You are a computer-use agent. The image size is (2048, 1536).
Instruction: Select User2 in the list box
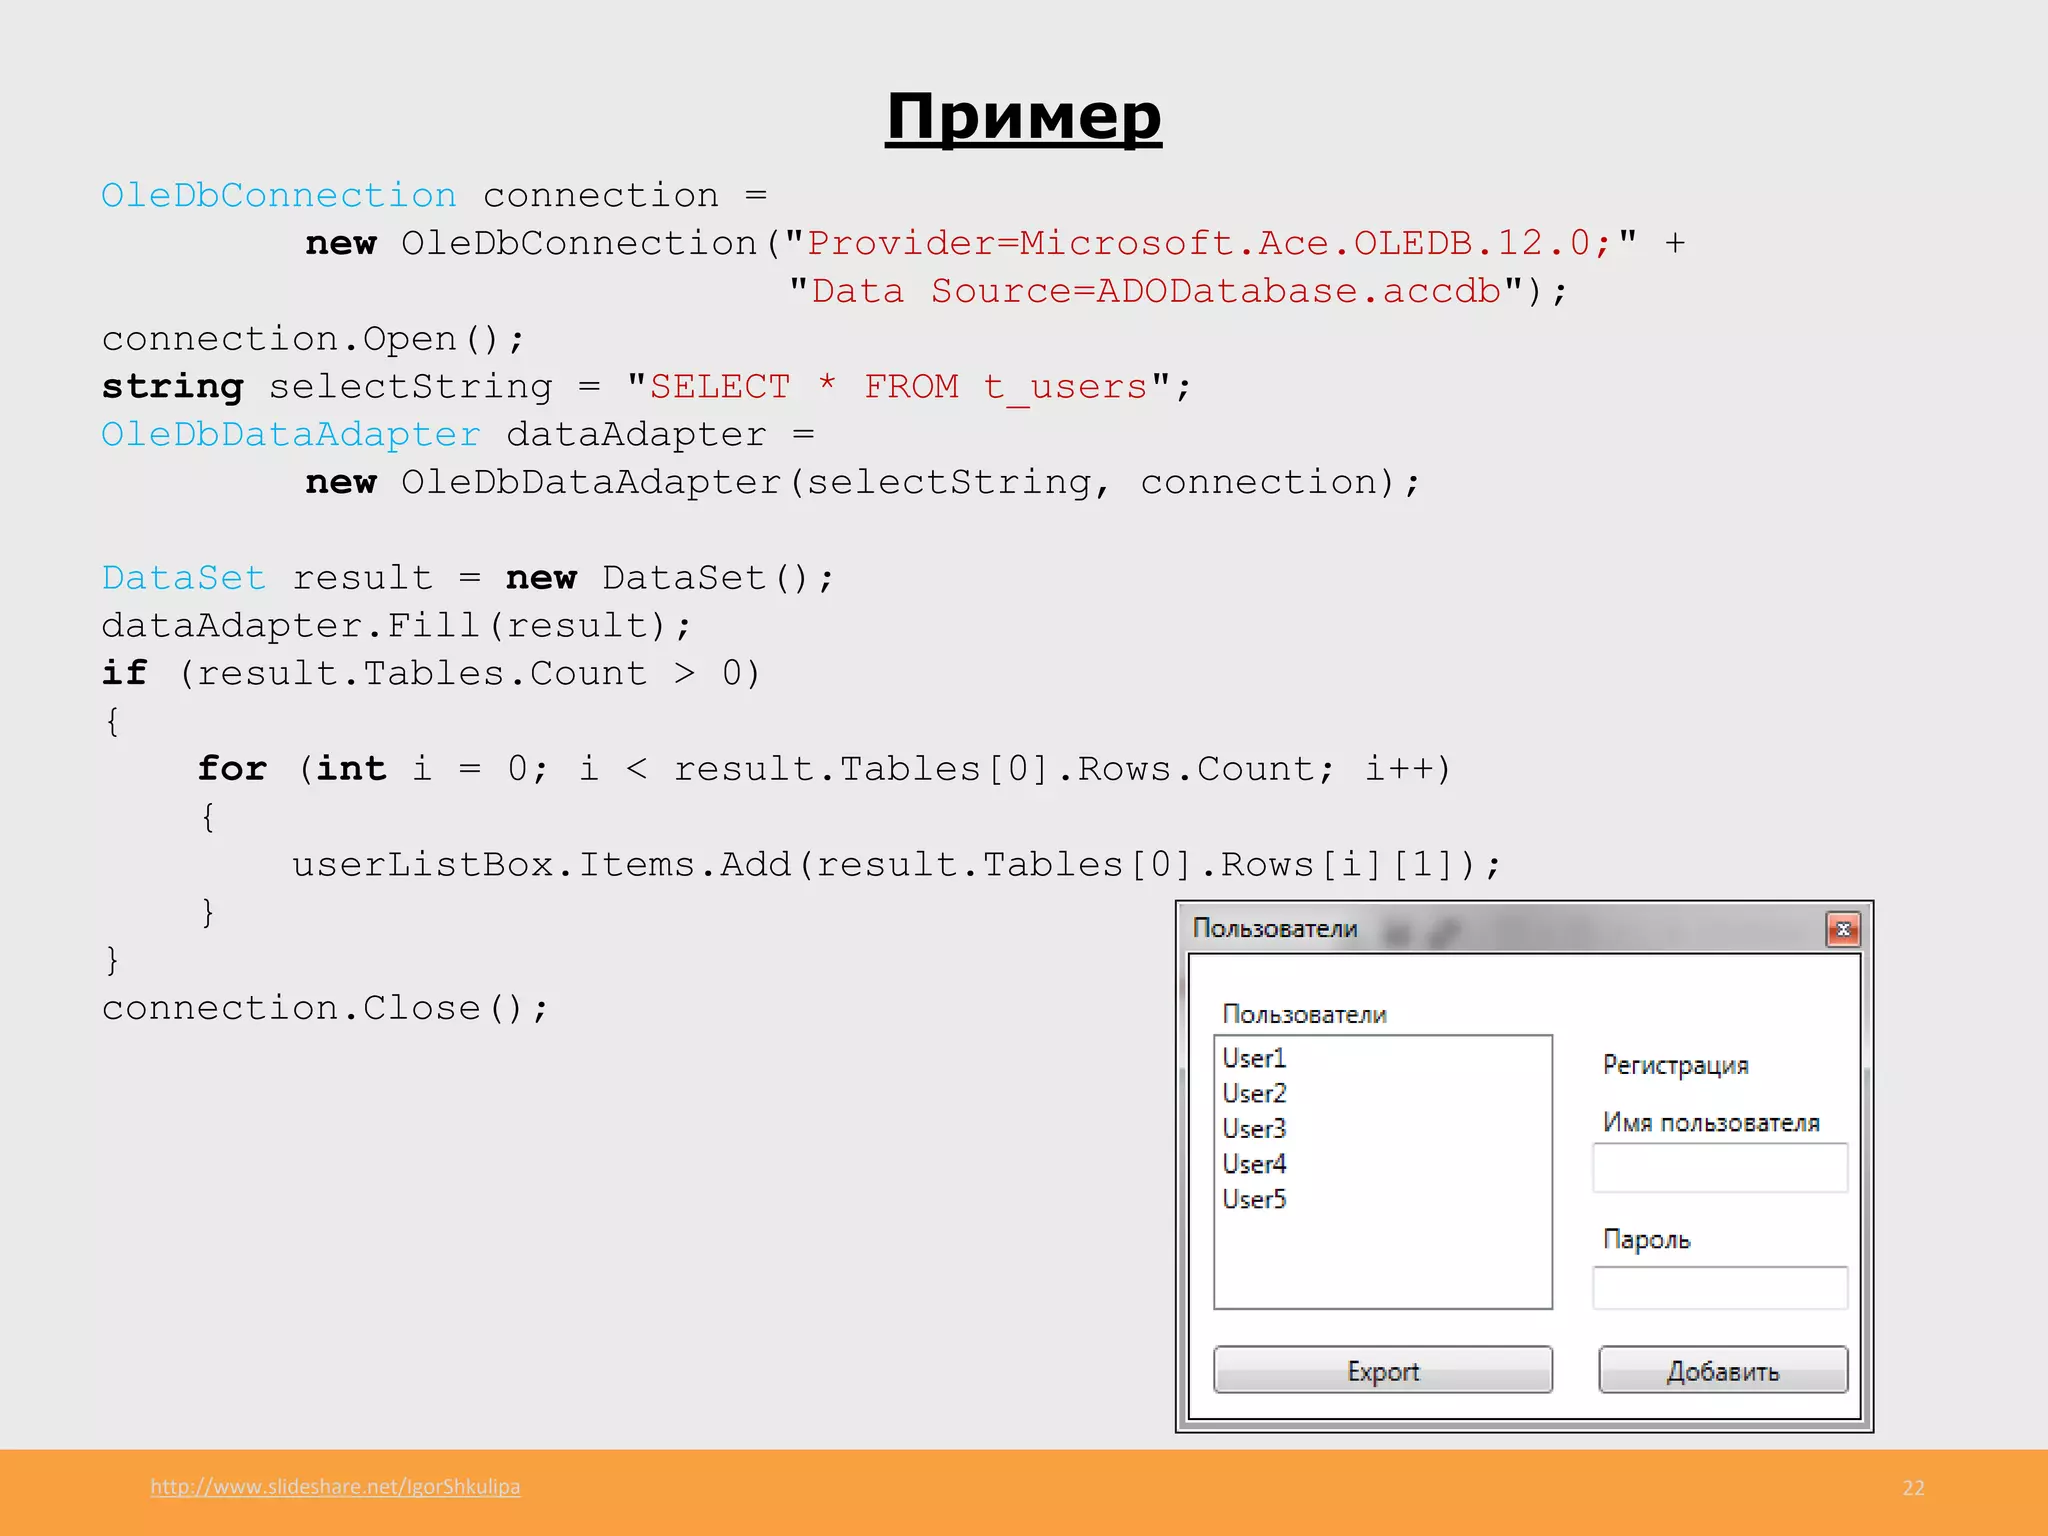pos(1254,1093)
